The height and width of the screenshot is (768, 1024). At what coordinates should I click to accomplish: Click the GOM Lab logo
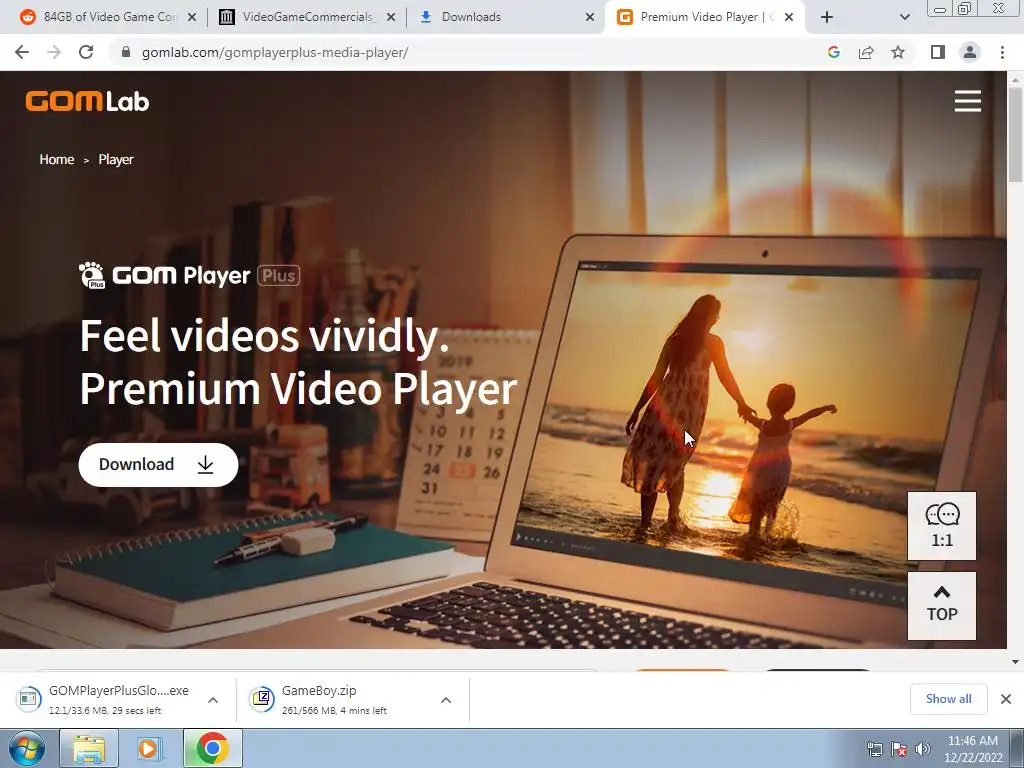88,101
